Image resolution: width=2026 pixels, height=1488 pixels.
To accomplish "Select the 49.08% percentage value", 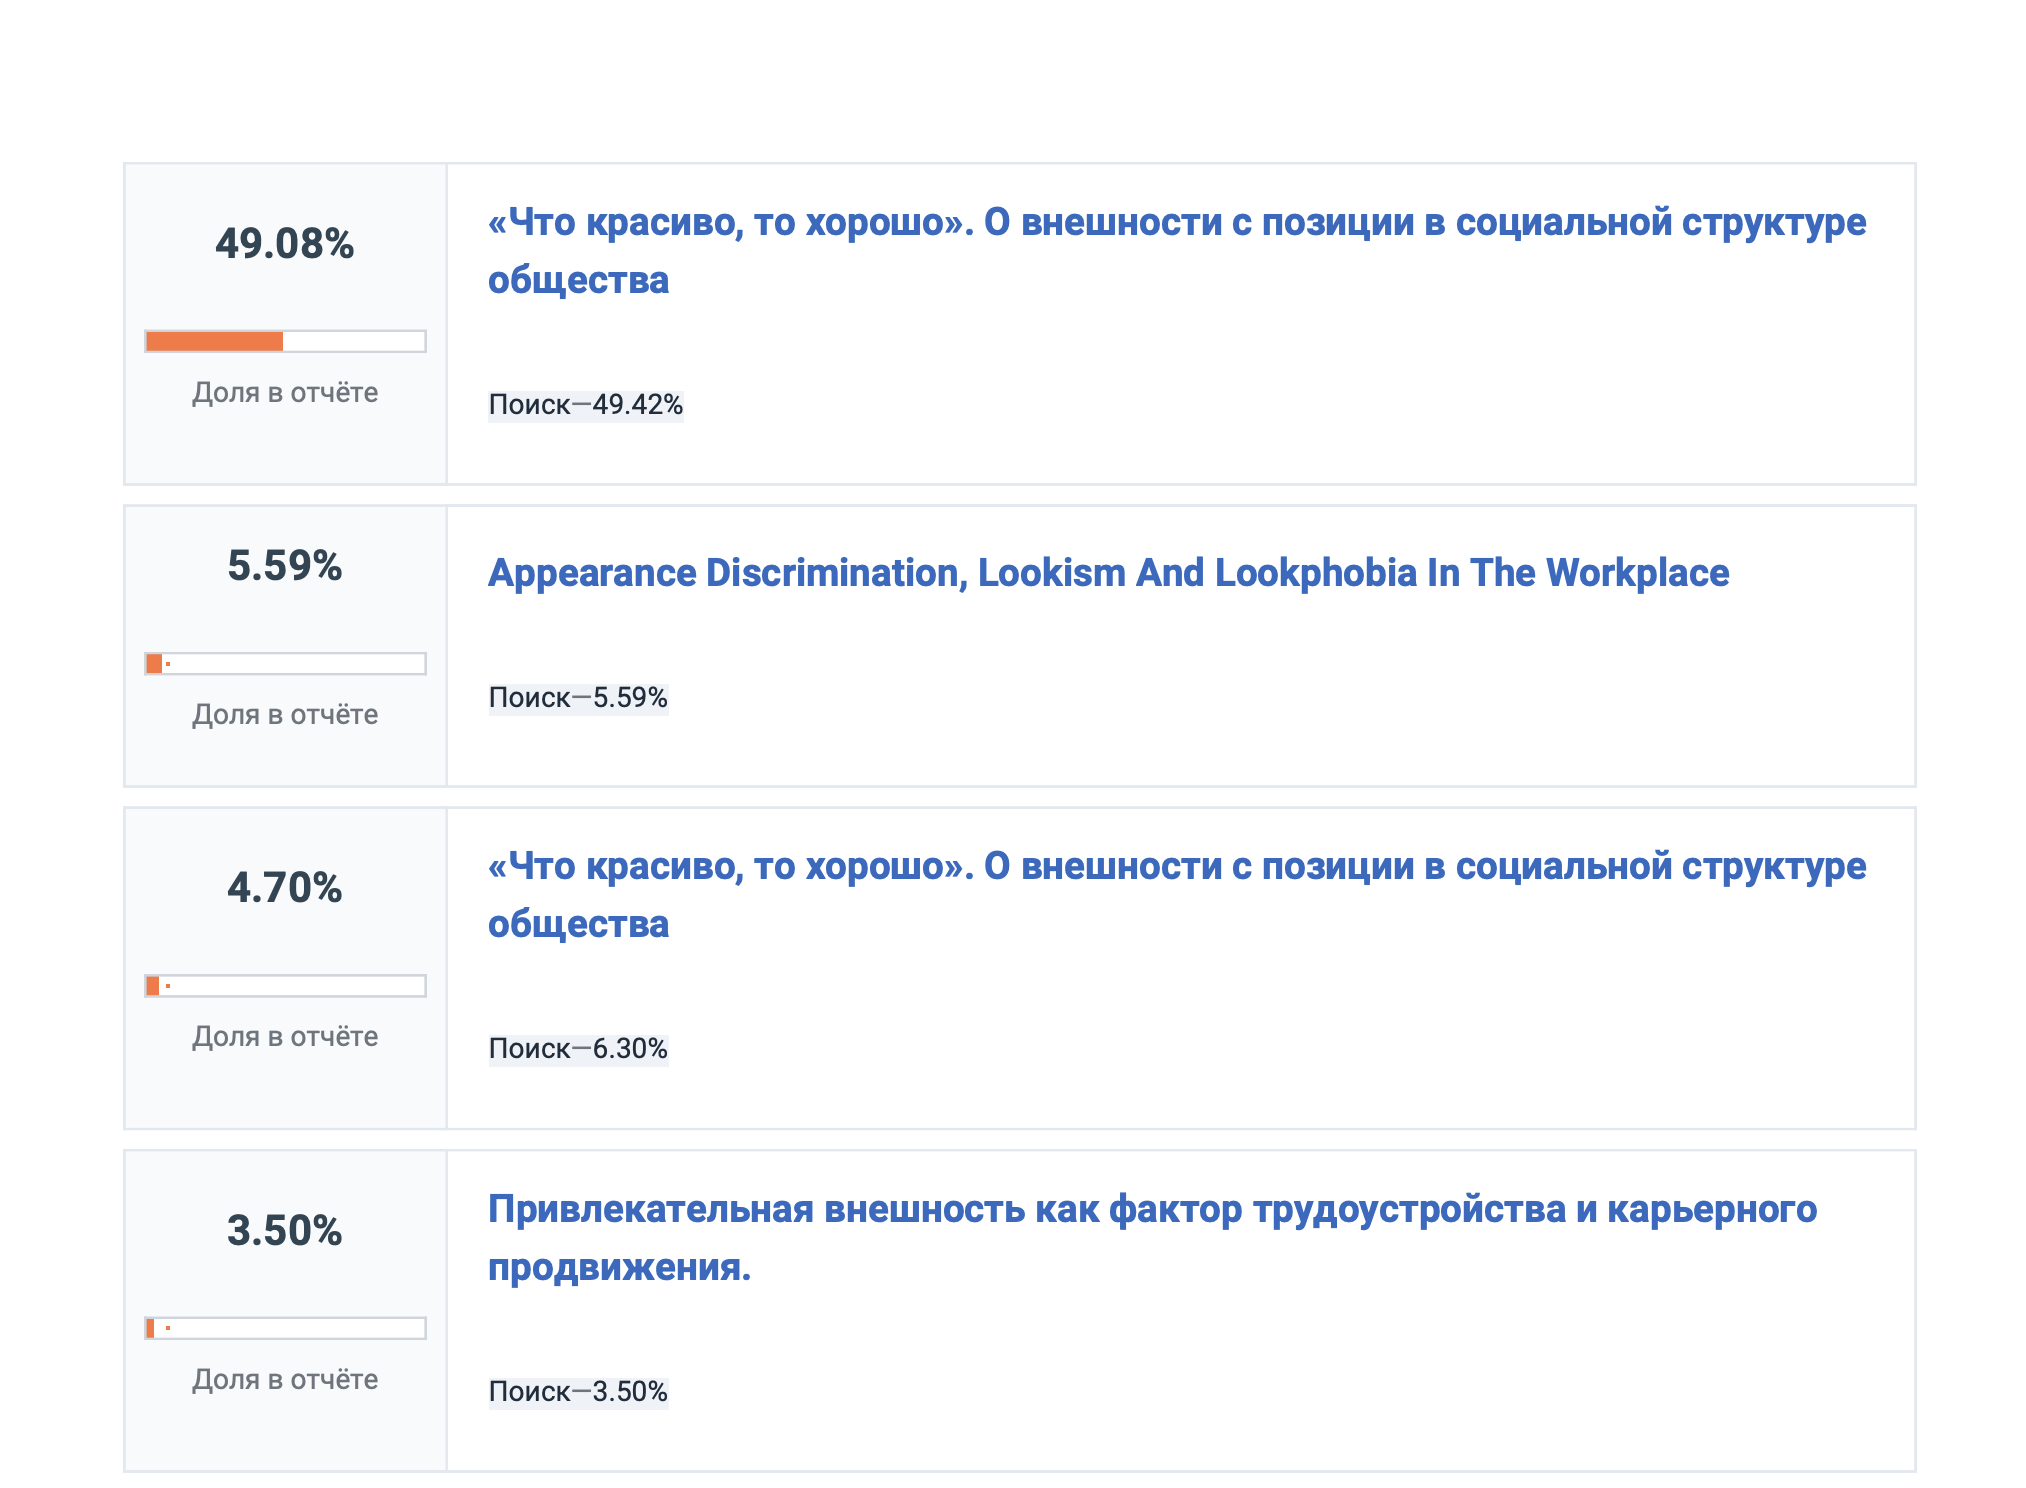I will (285, 240).
